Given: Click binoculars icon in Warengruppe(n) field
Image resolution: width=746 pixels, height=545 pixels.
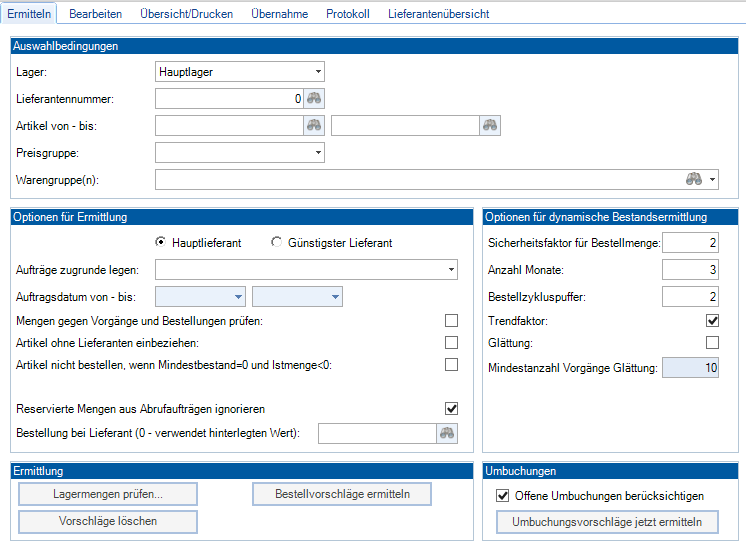Looking at the screenshot, I should (694, 179).
